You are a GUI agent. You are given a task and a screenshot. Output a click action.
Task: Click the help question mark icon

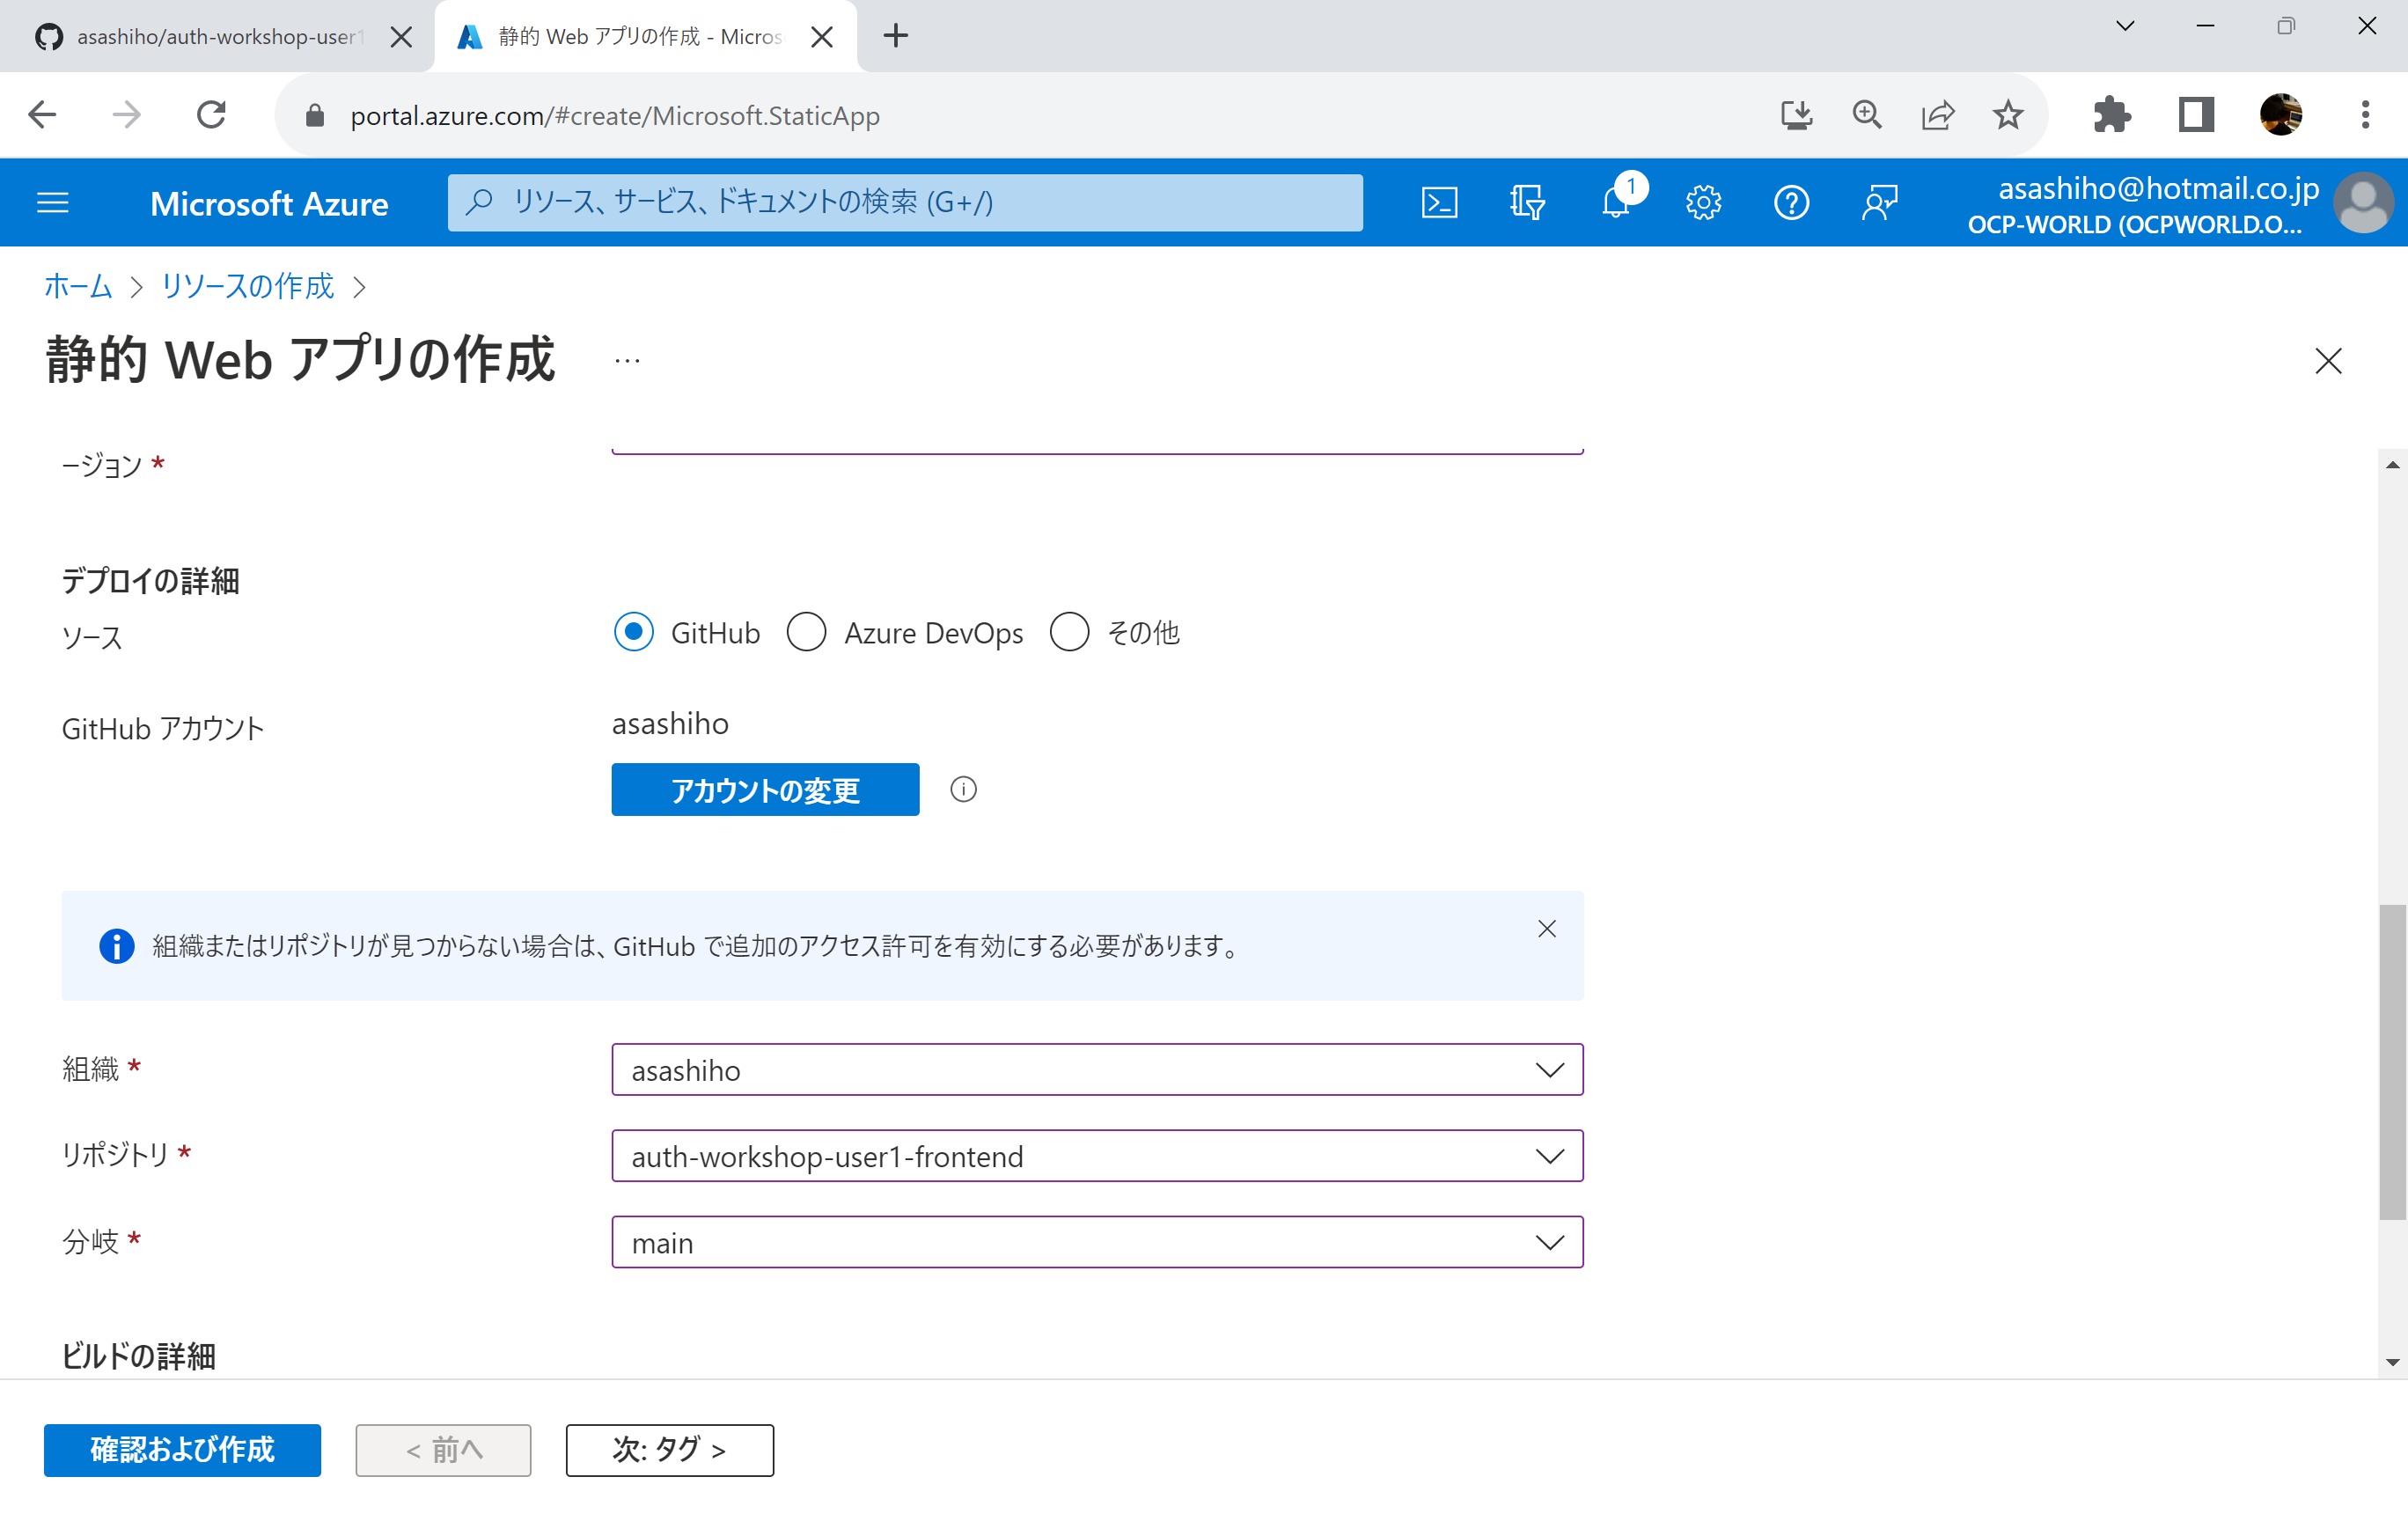[x=1791, y=202]
